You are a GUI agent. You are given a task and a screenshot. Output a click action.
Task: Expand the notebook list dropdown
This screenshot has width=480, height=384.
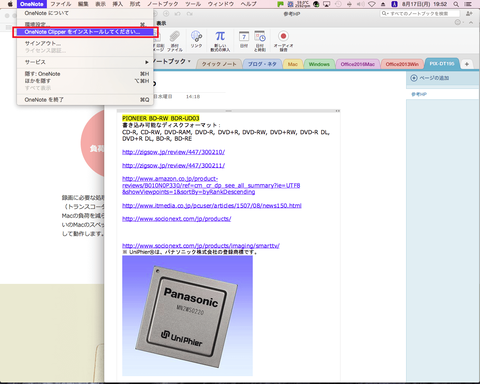190,61
